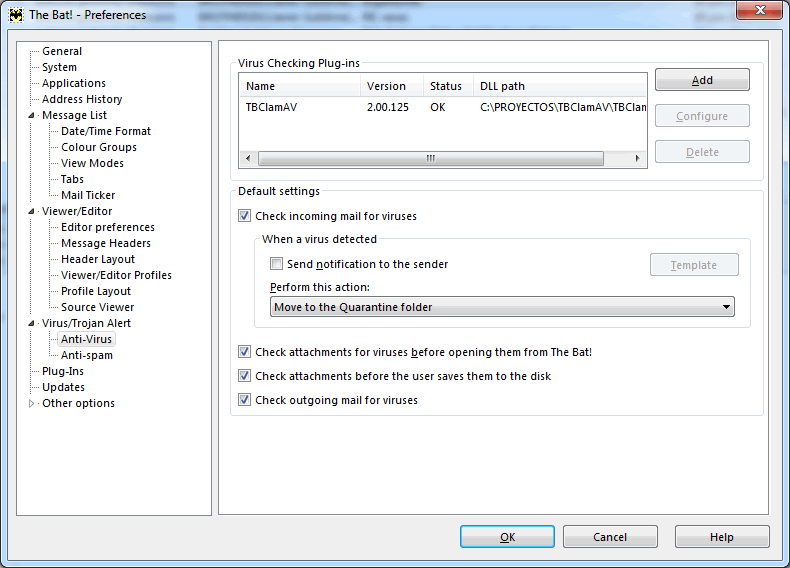Click the Delete plug-in button
The width and height of the screenshot is (790, 568).
[x=702, y=152]
